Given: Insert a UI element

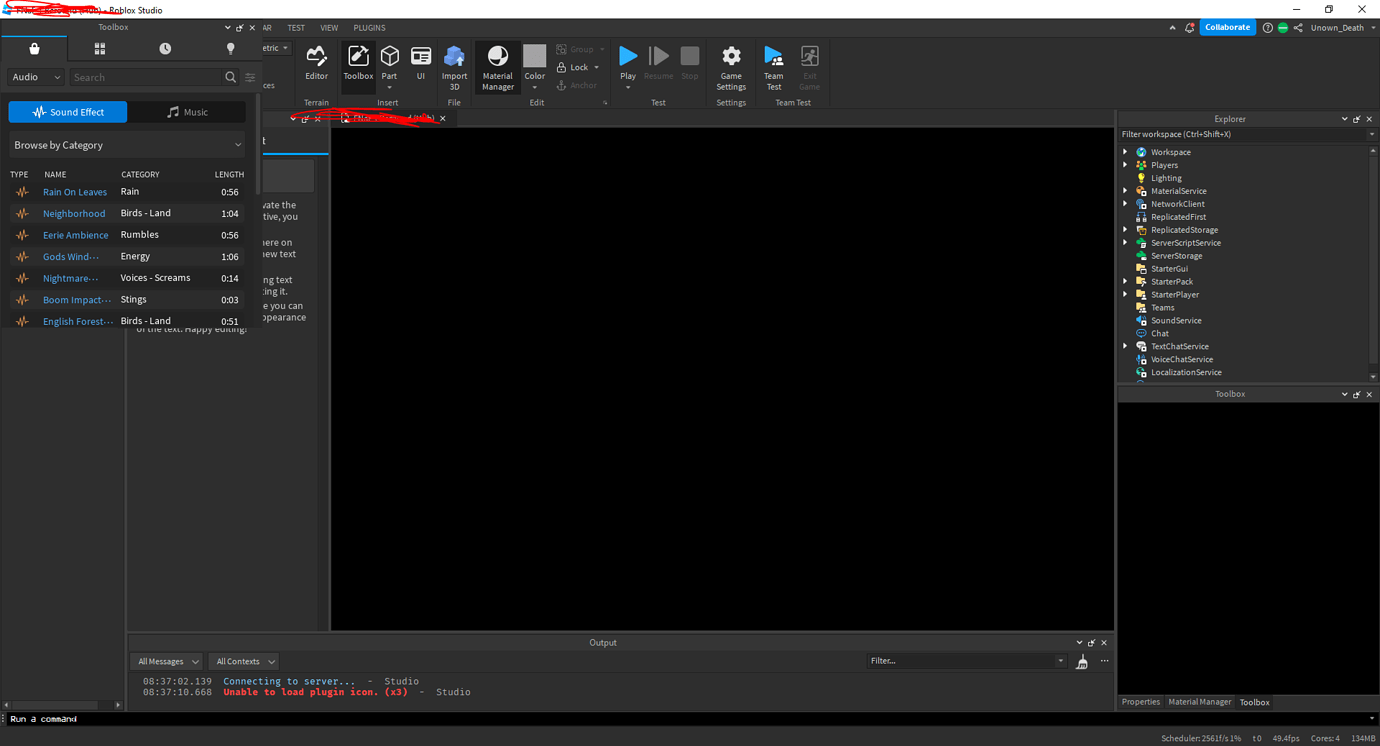Looking at the screenshot, I should point(421,63).
